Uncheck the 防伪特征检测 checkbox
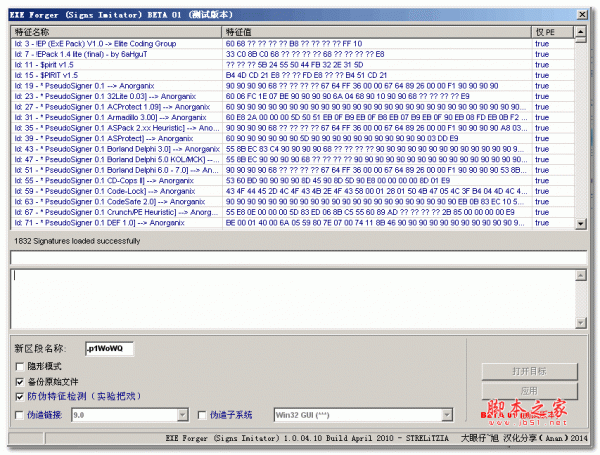The width and height of the screenshot is (600, 455). (x=20, y=397)
